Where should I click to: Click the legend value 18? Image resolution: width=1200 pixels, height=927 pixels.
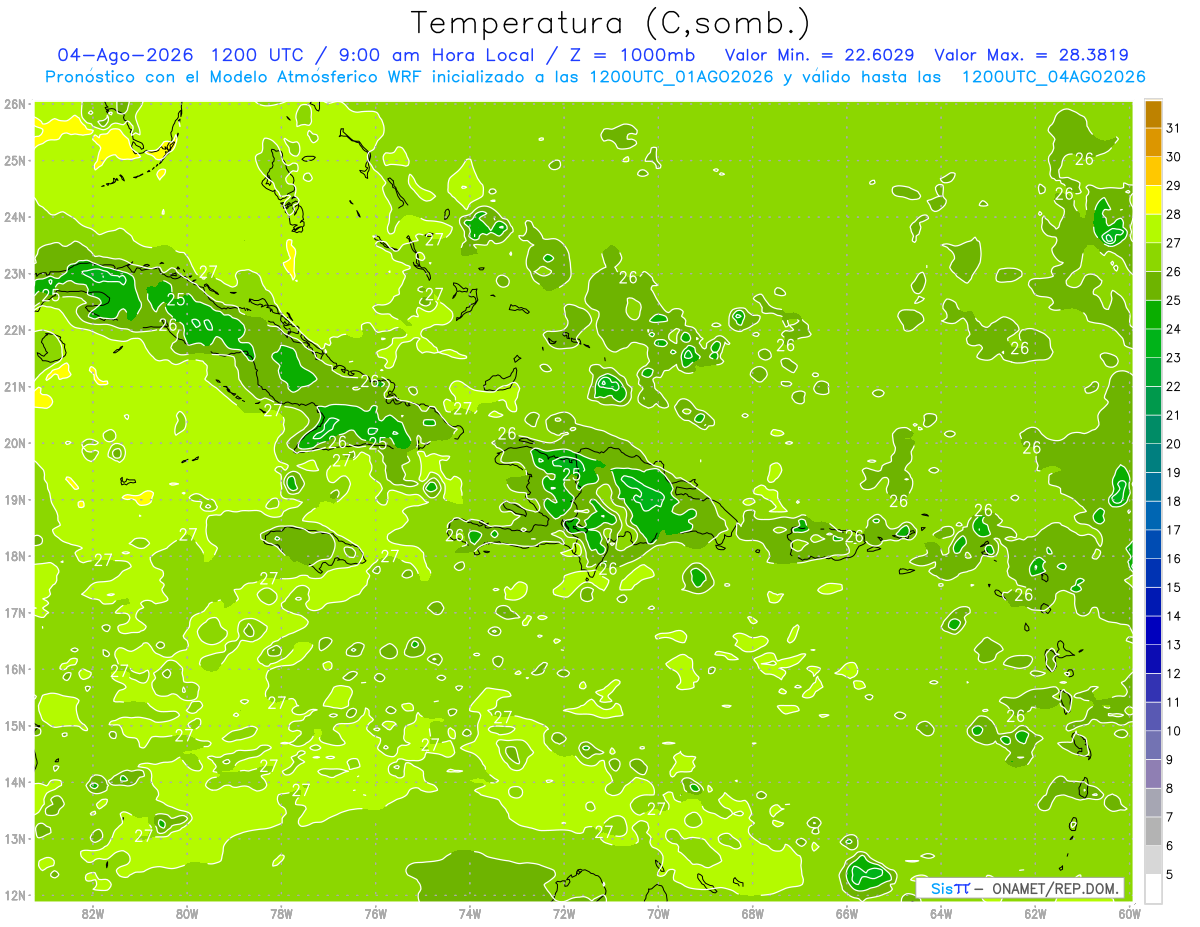point(1174,501)
